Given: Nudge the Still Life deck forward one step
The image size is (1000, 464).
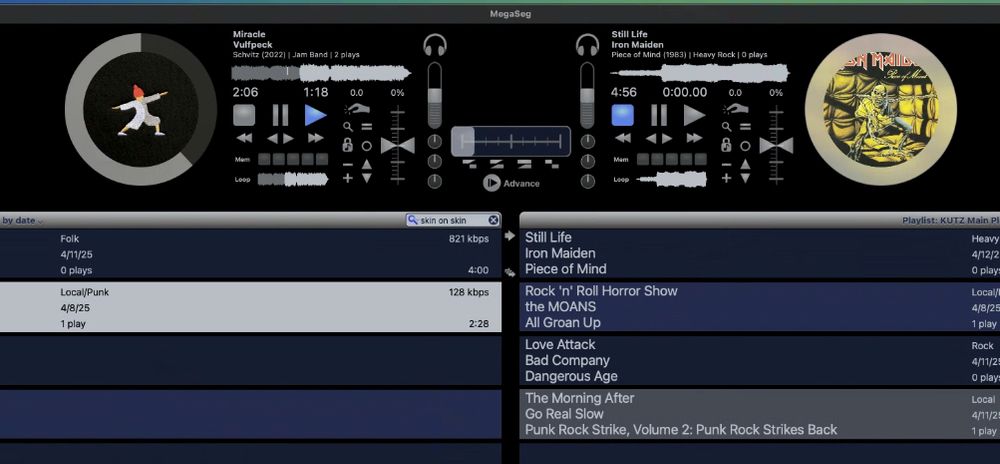Looking at the screenshot, I should tap(667, 138).
